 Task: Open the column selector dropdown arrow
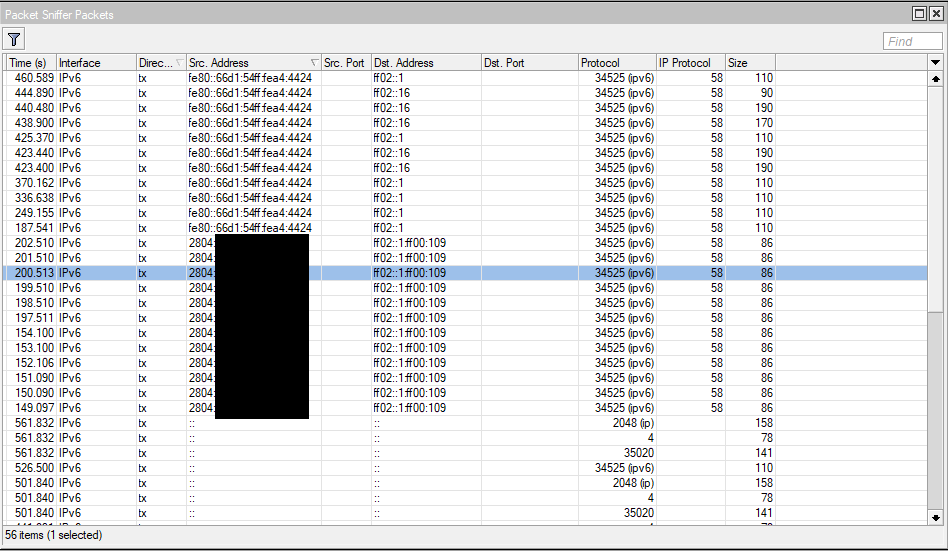(935, 63)
